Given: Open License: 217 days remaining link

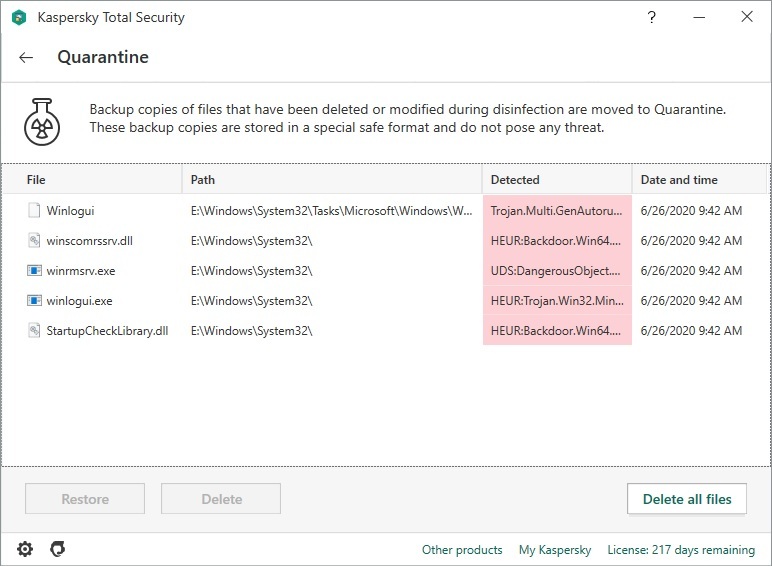Looking at the screenshot, I should (681, 550).
